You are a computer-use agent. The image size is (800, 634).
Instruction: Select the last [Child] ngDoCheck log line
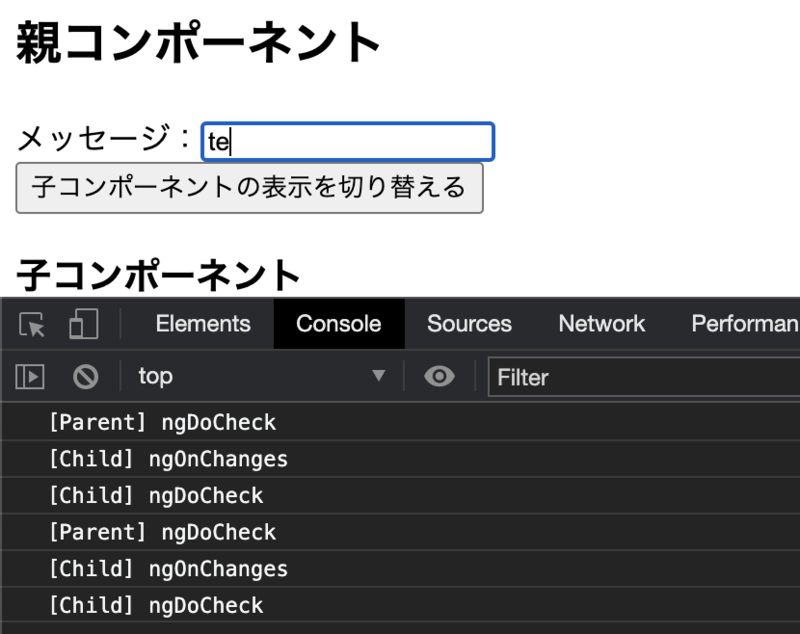coord(400,605)
